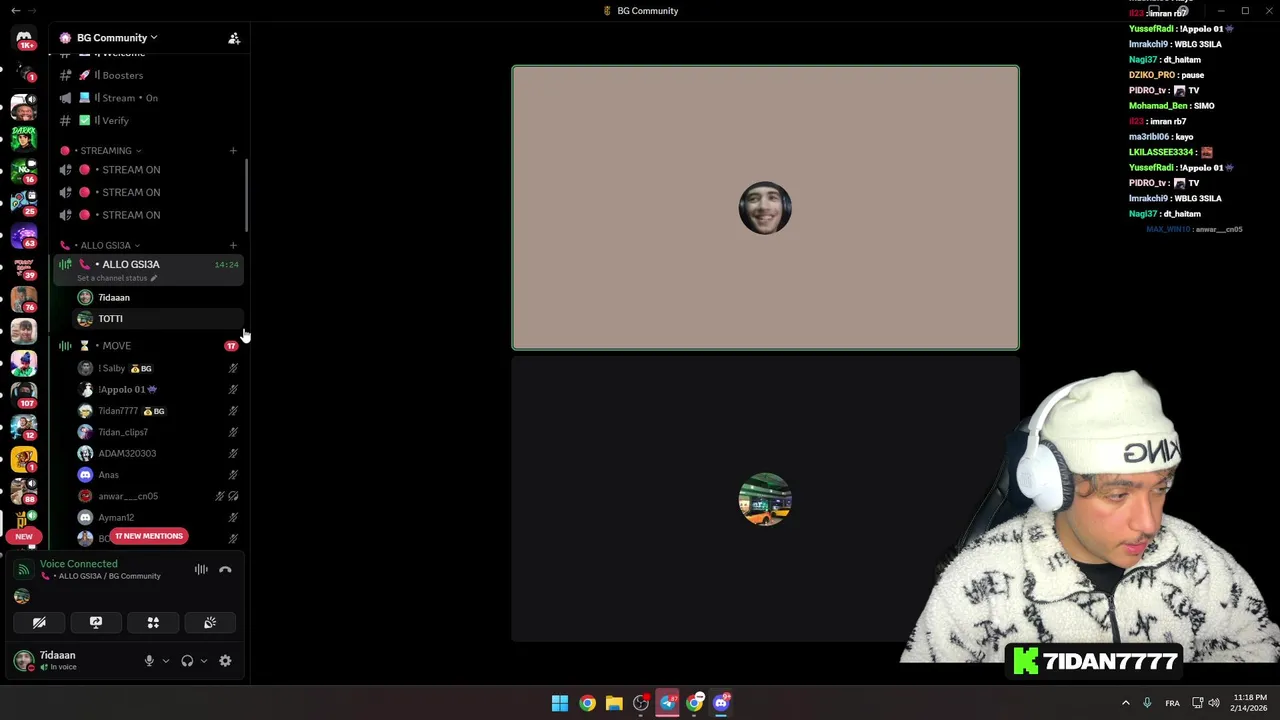The height and width of the screenshot is (720, 1280).
Task: Click user ADAM320303 in MOVE channel
Action: coord(158,453)
